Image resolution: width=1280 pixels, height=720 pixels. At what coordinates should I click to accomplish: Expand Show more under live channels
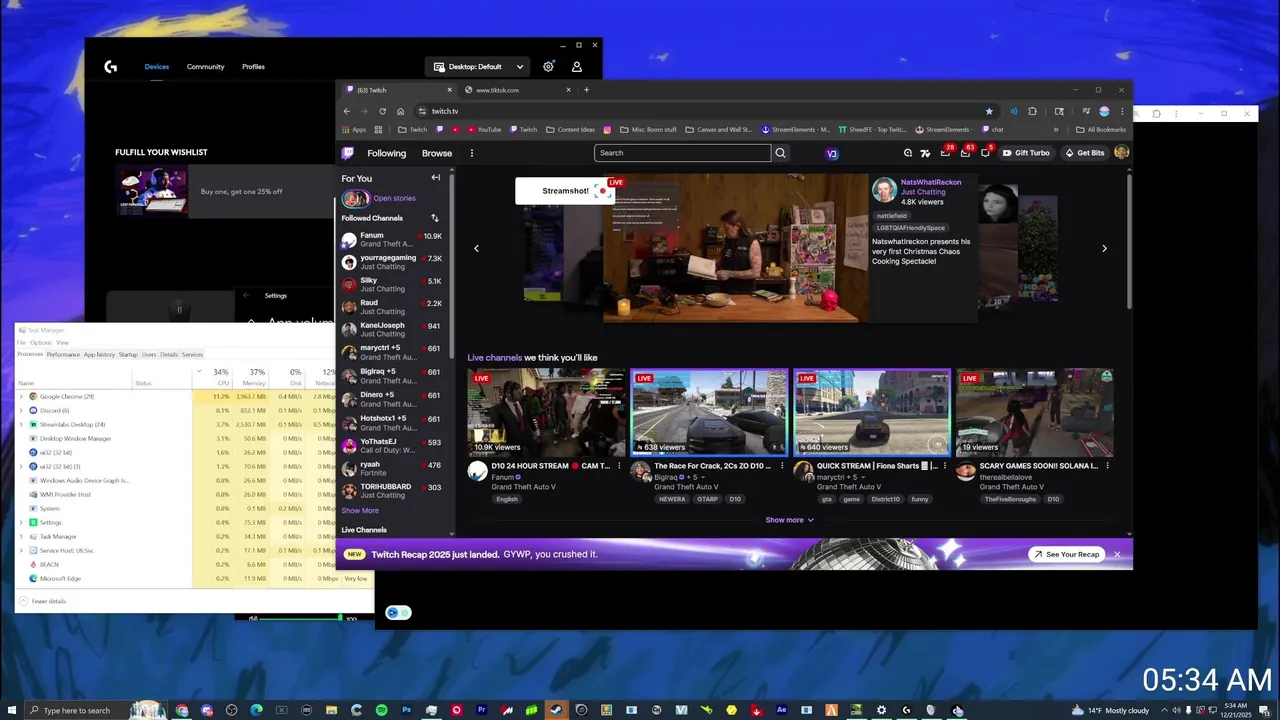click(789, 520)
